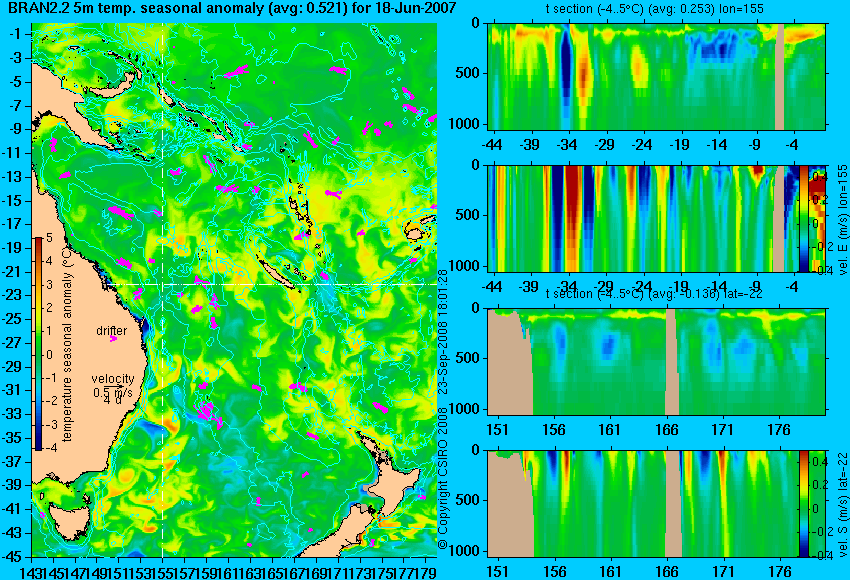Click the white dashed vertical line at longitude 155

tap(163, 290)
